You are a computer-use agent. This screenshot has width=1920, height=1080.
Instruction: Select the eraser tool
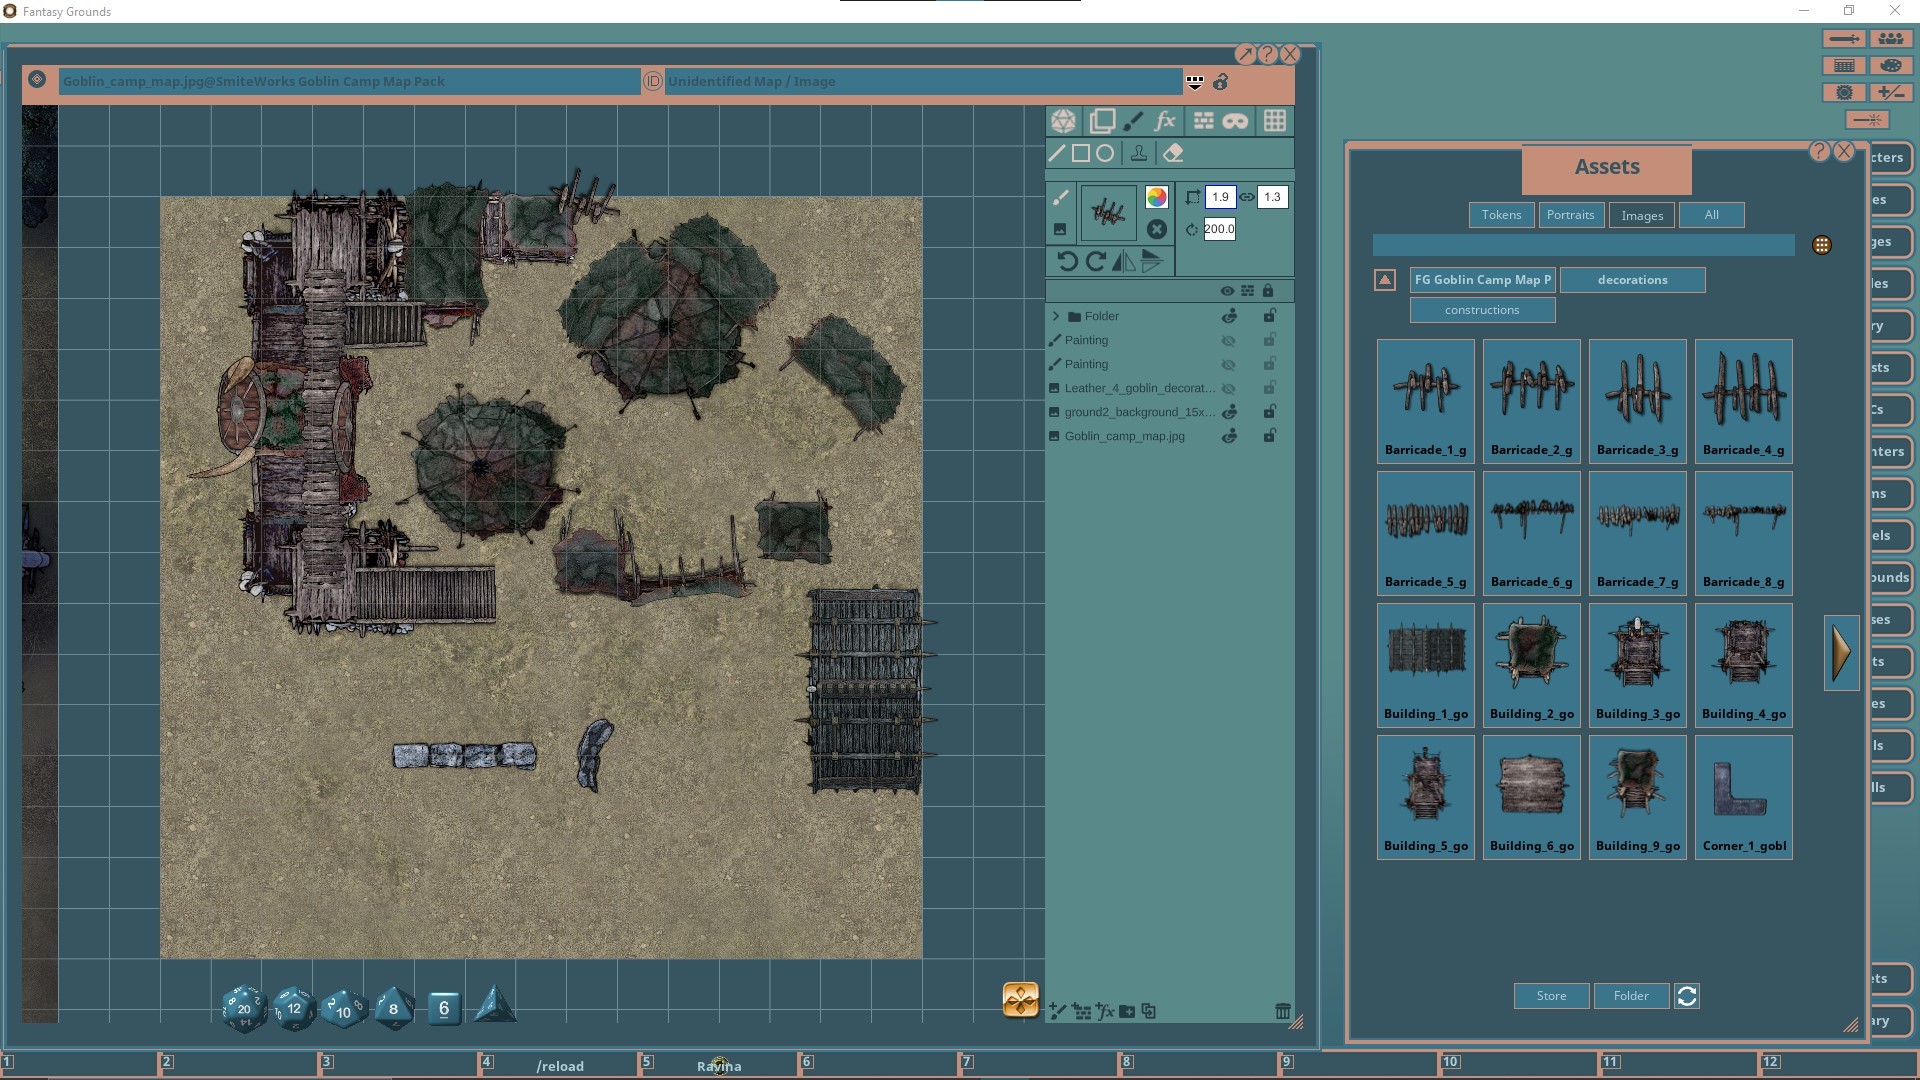click(1174, 153)
